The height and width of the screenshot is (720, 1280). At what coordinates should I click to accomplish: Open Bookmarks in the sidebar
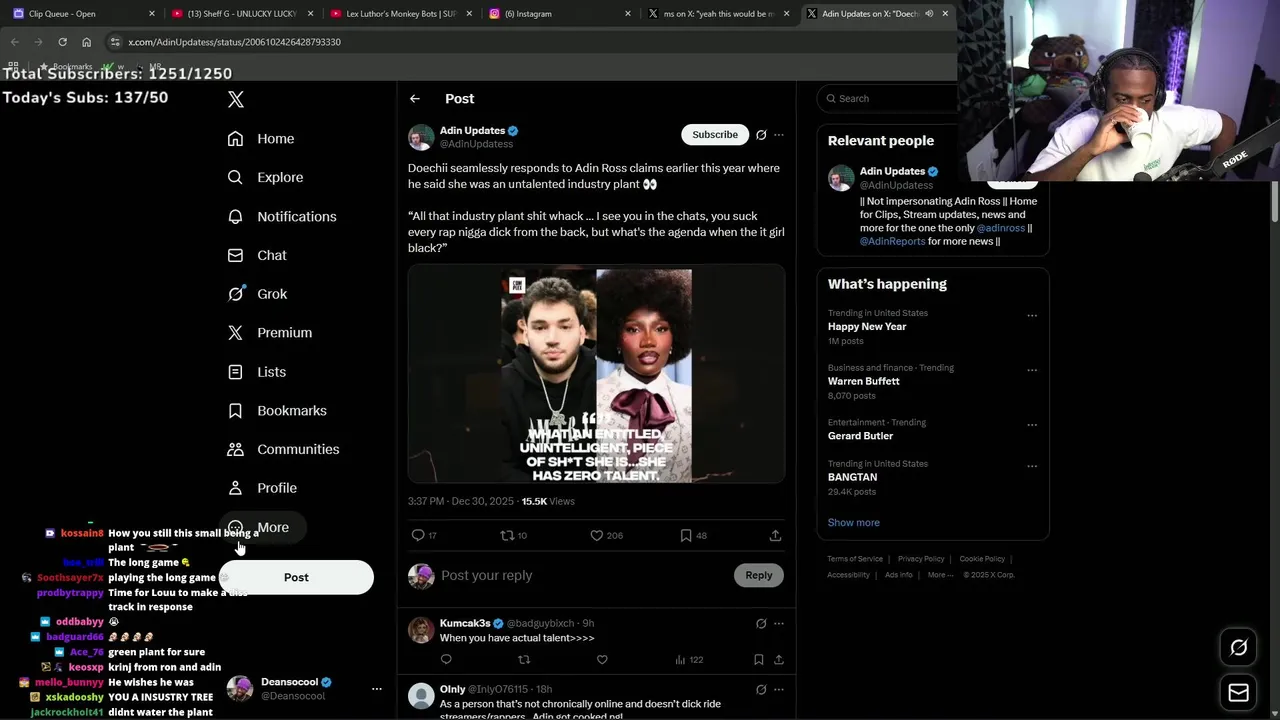click(277, 411)
